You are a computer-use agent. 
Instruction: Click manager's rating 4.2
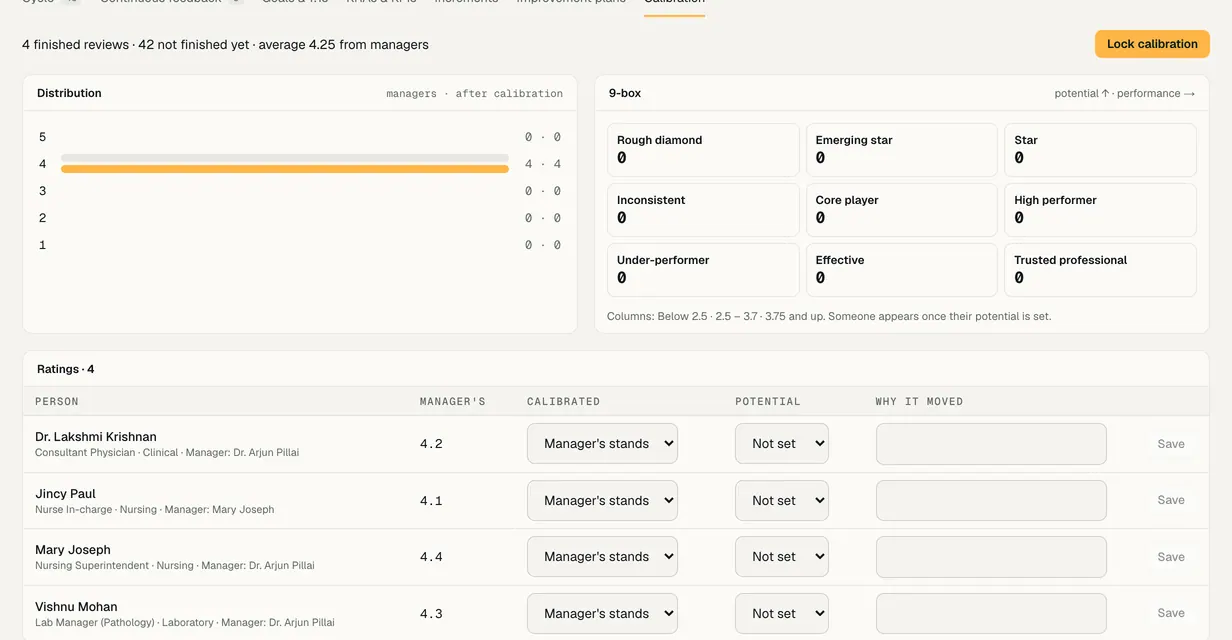[x=431, y=444]
